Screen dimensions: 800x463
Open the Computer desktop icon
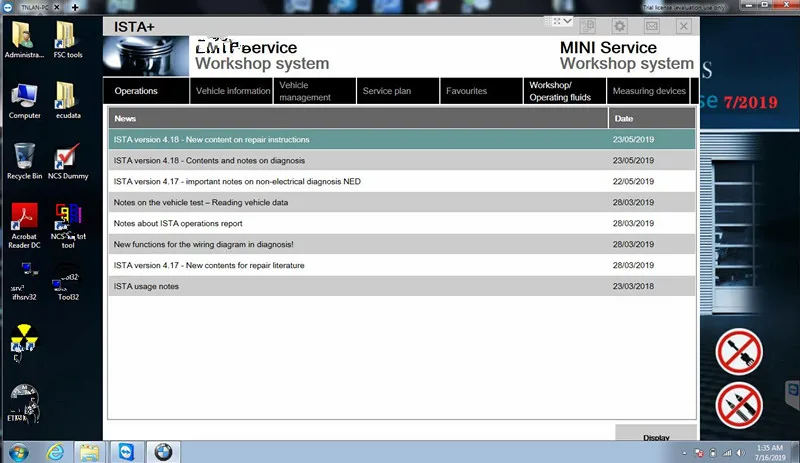click(24, 101)
